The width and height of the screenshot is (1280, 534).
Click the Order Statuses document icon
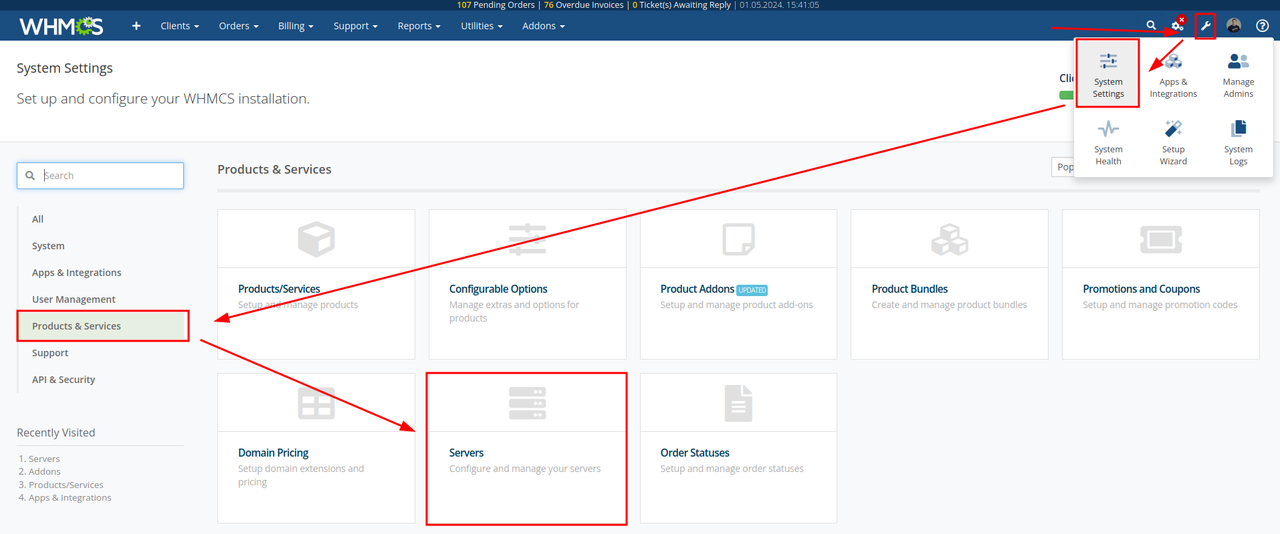pos(738,403)
